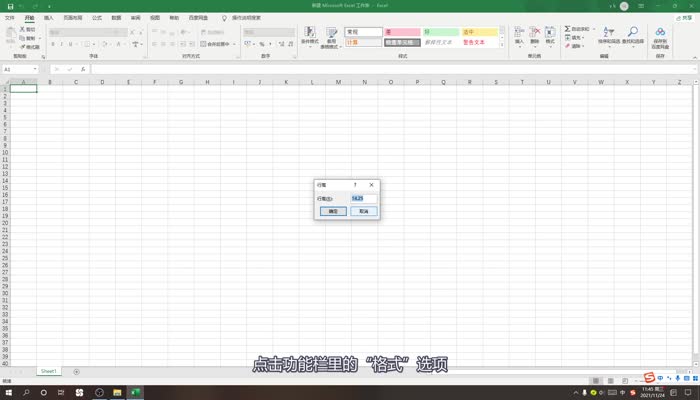Click the Copy (复制) icon

[x=23, y=38]
